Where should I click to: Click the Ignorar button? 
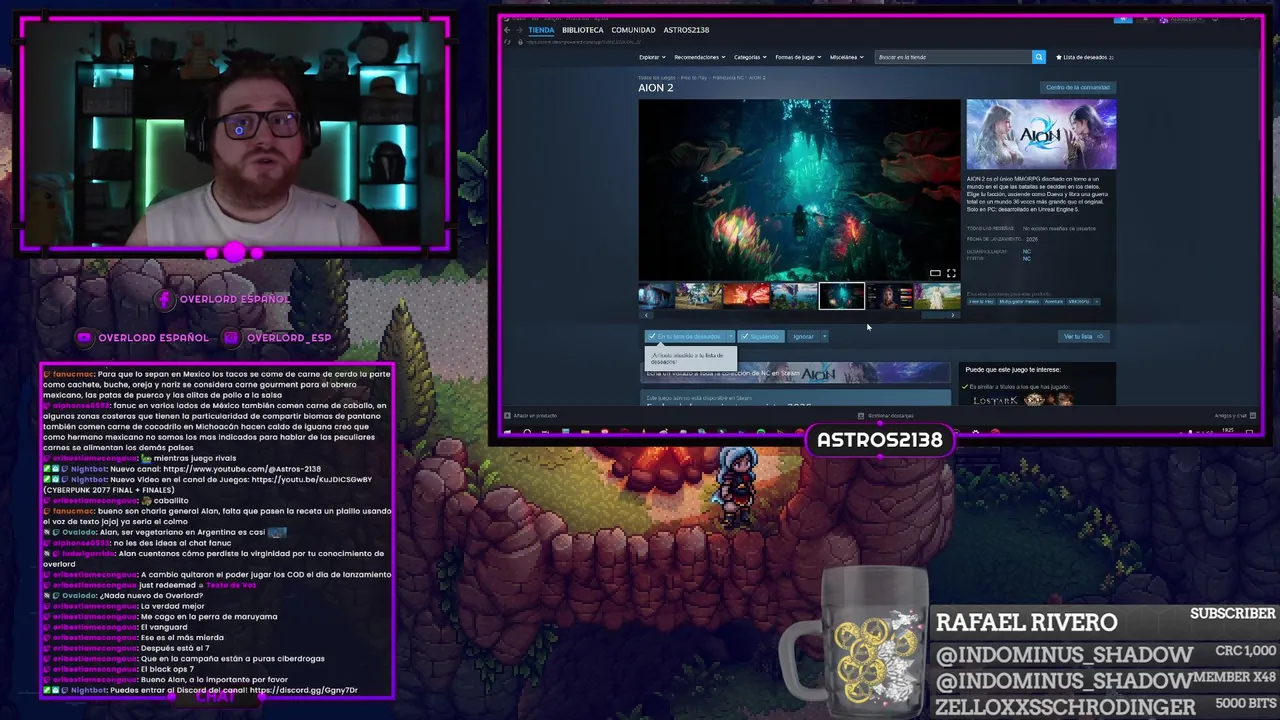pos(803,336)
